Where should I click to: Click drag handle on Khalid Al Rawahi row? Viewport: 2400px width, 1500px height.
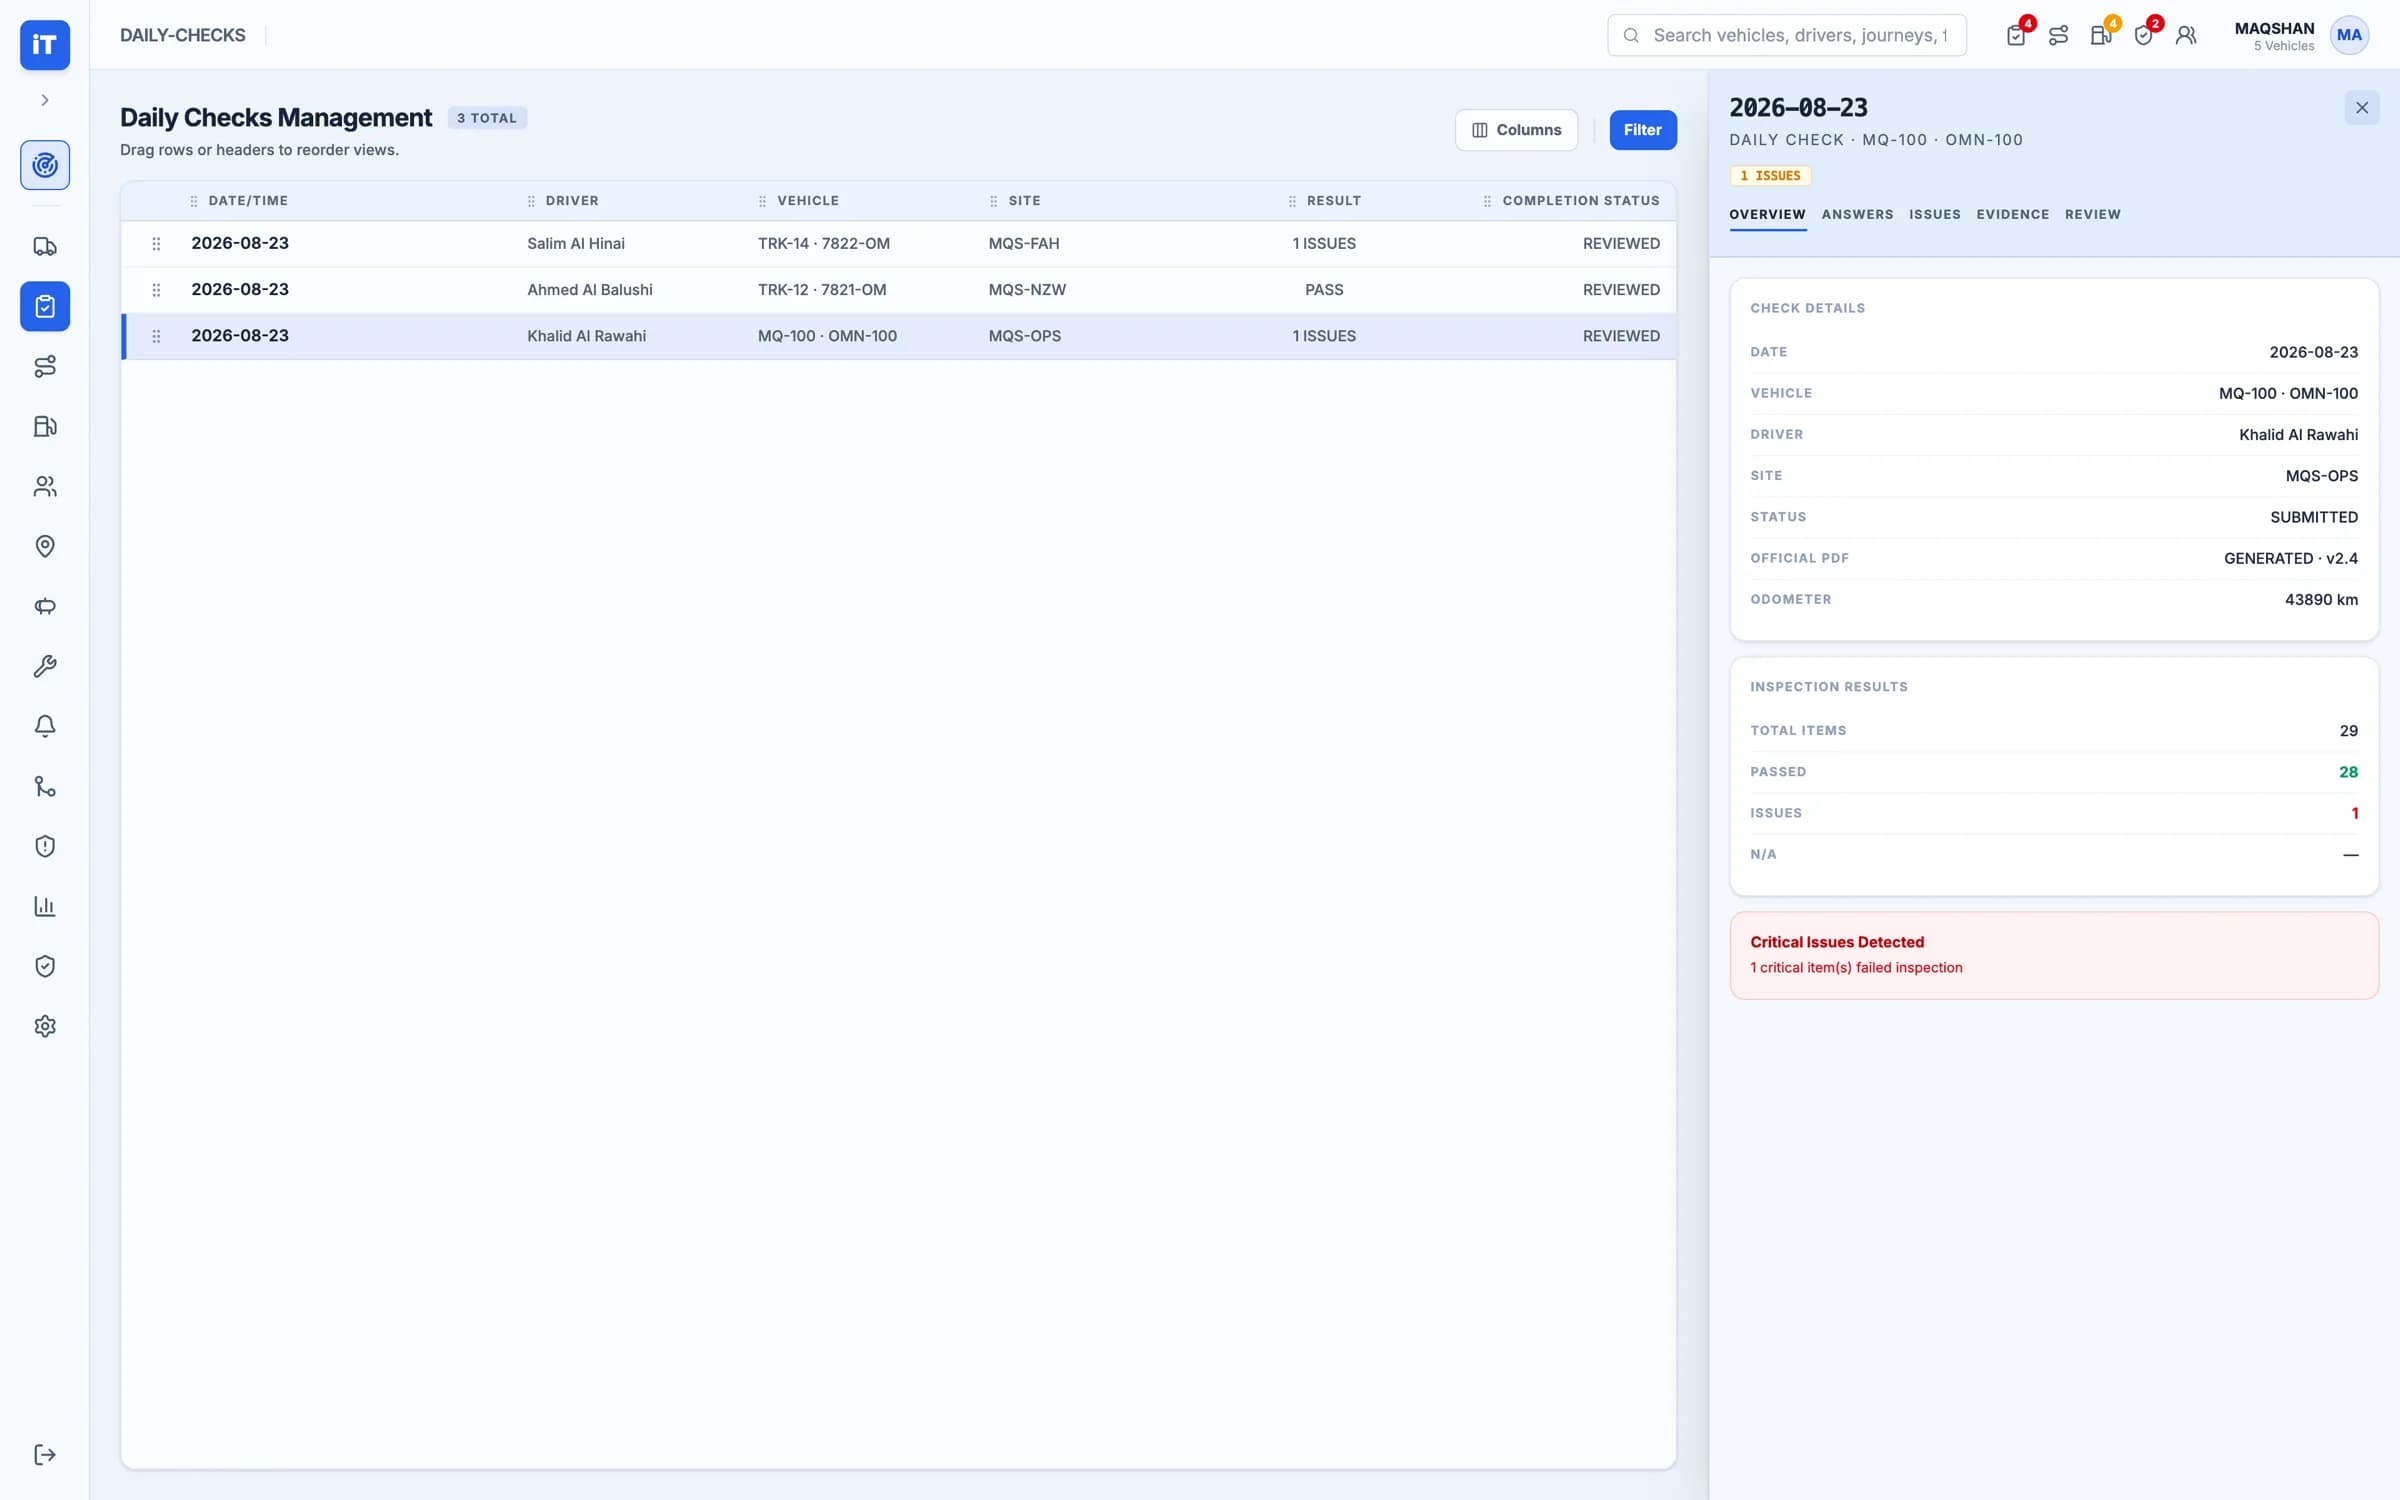click(156, 336)
